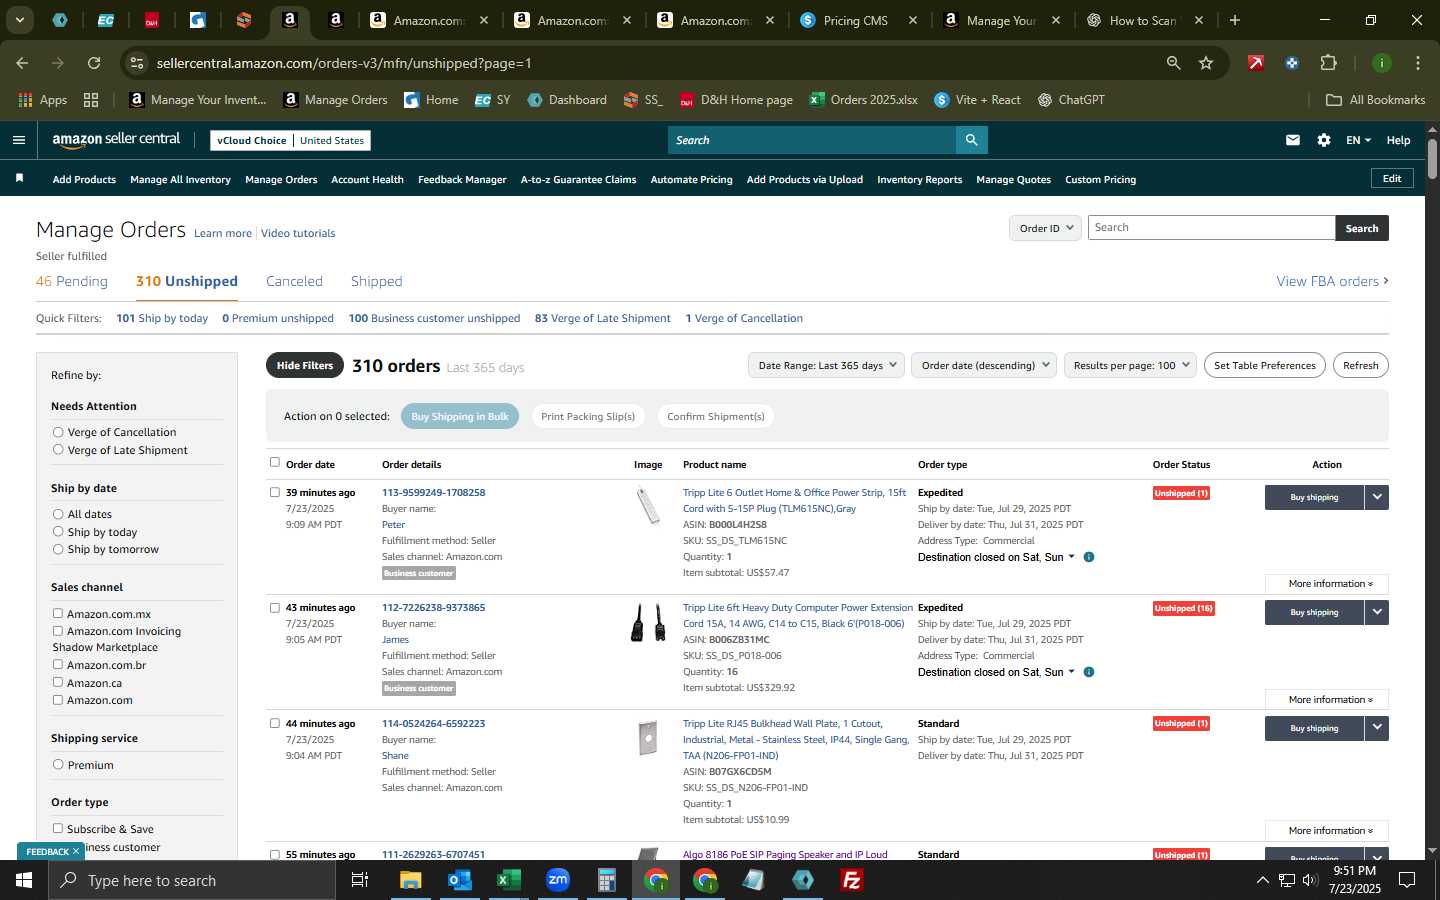Click the info icon on the James order row
The height and width of the screenshot is (900, 1440).
point(1089,672)
